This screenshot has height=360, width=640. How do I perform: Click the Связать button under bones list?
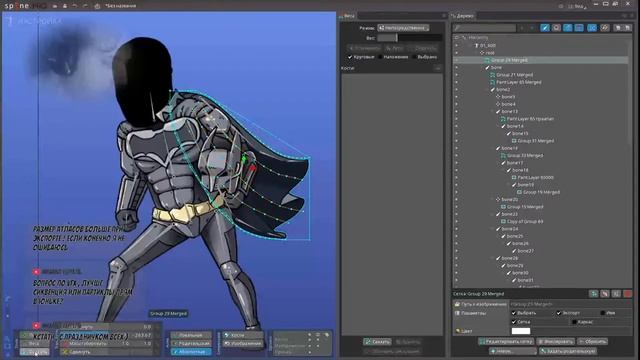pos(377,342)
